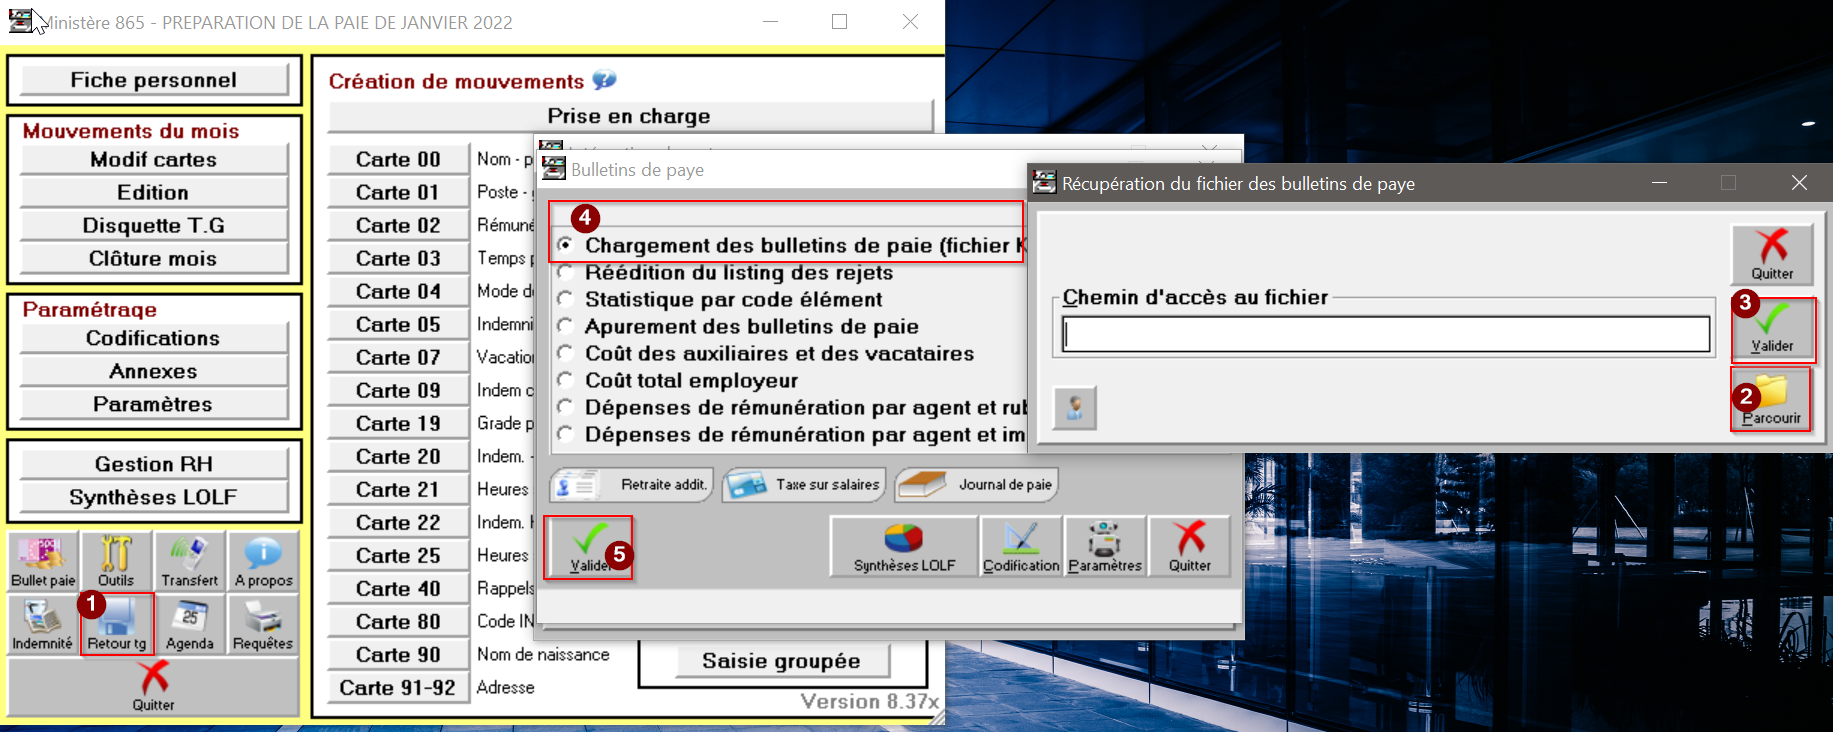Open the Bullet paie tool
The image size is (1833, 732).
click(43, 561)
